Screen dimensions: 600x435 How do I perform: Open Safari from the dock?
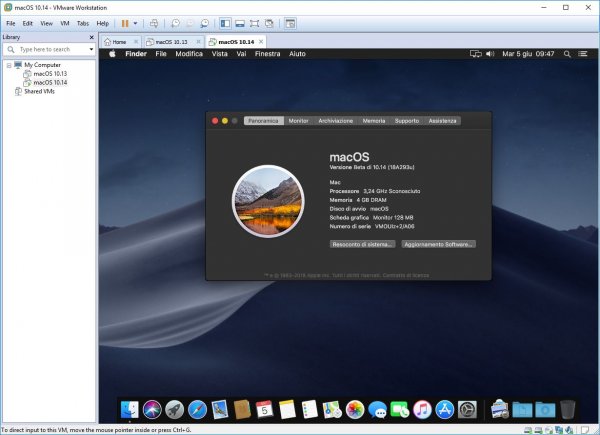tap(197, 409)
